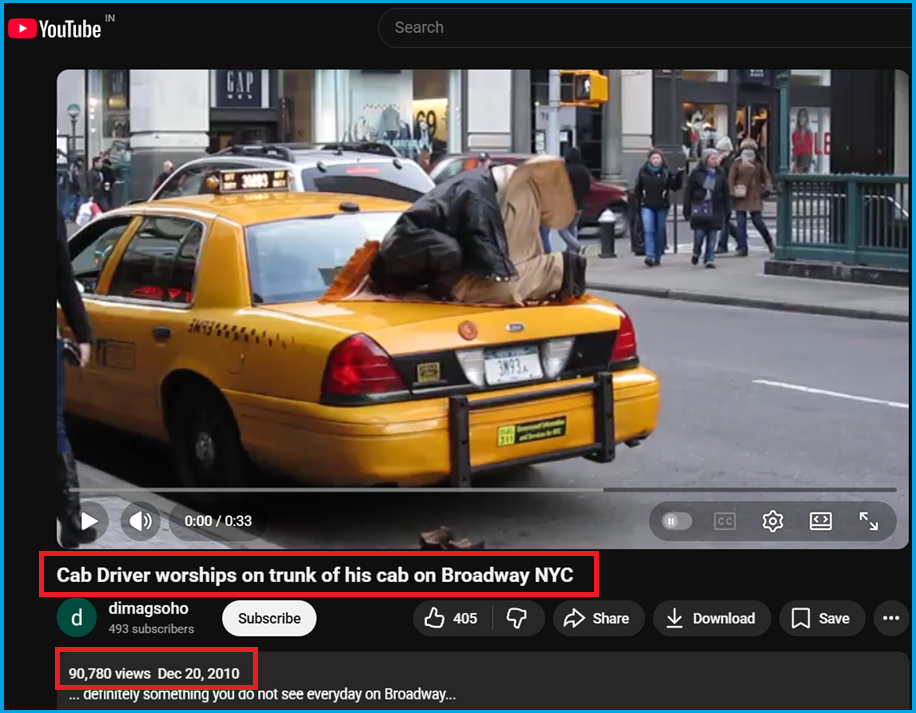This screenshot has height=713, width=916.
Task: Mute the video using the speaker icon
Action: pyautogui.click(x=141, y=521)
